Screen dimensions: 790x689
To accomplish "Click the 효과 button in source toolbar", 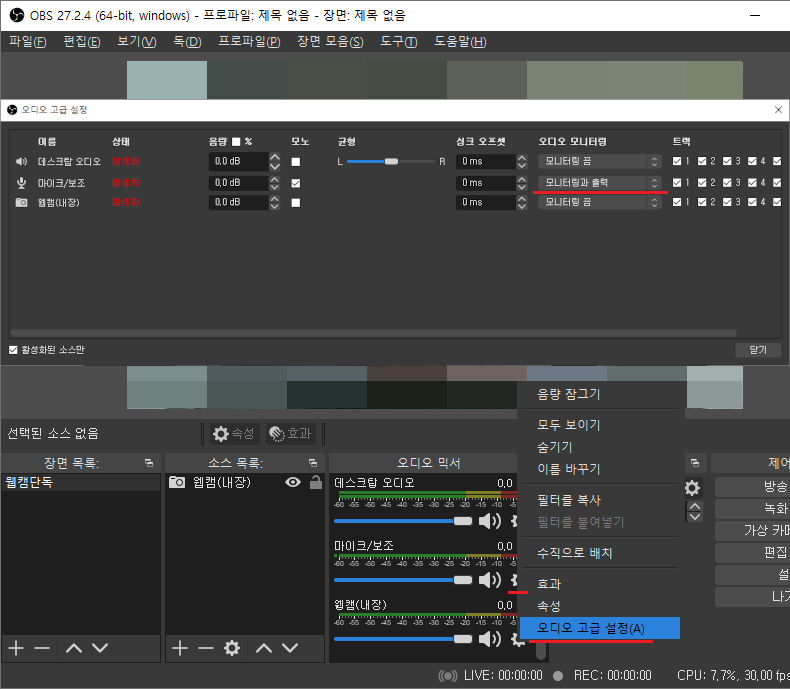I will click(x=291, y=434).
